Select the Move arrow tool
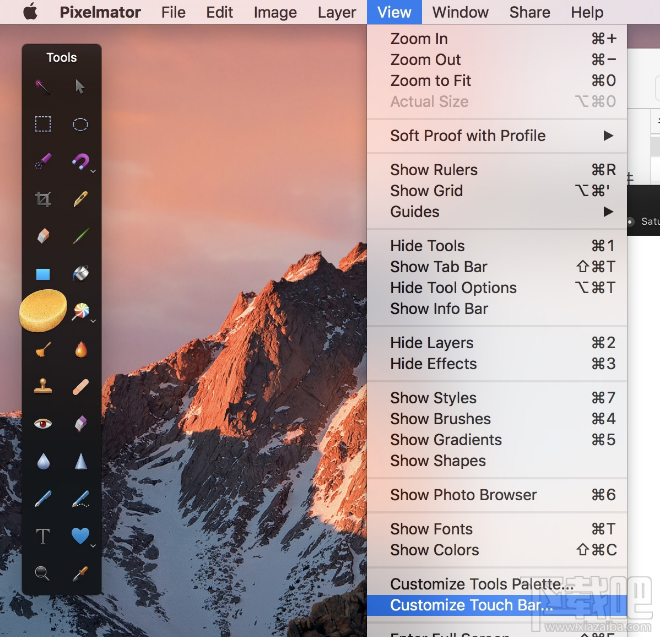Viewport: 660px width, 637px height. pyautogui.click(x=80, y=87)
